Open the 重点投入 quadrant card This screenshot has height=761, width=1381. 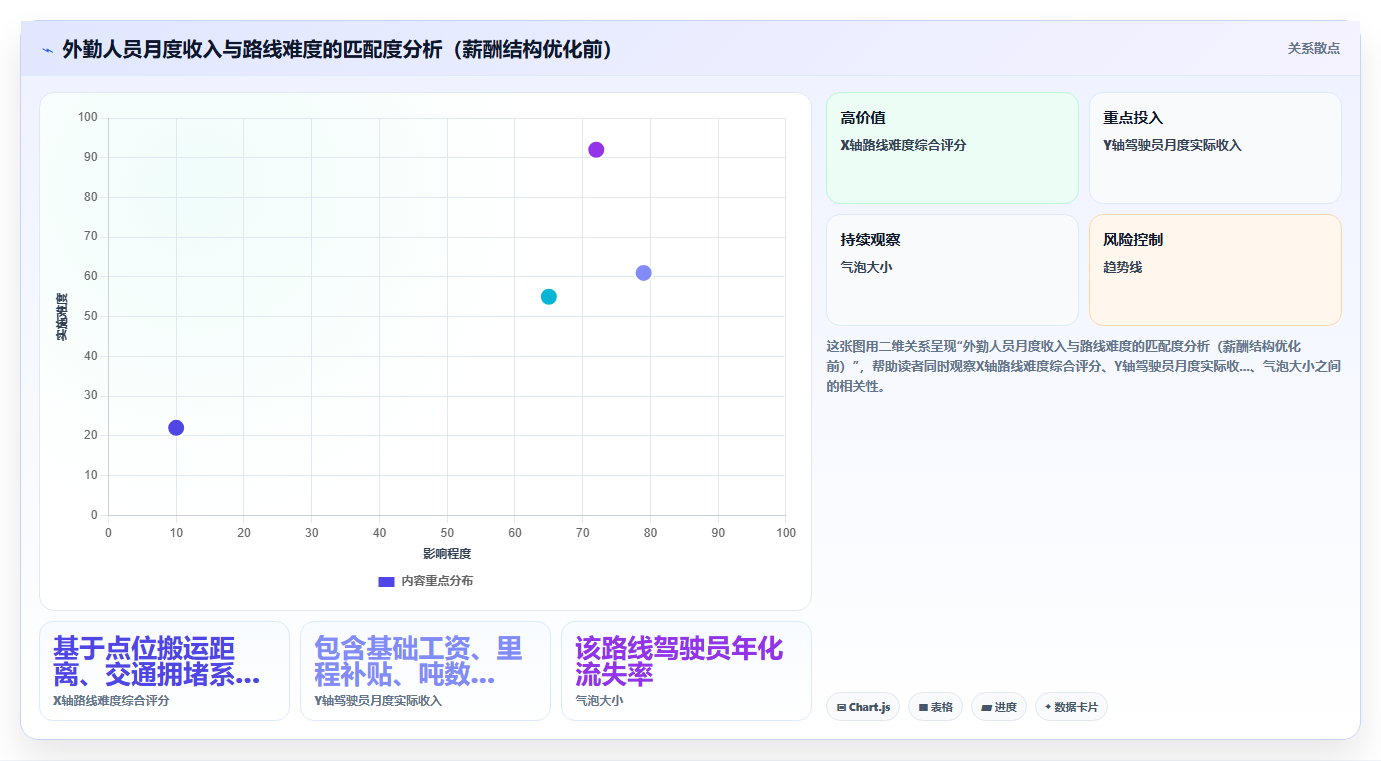tap(1215, 148)
